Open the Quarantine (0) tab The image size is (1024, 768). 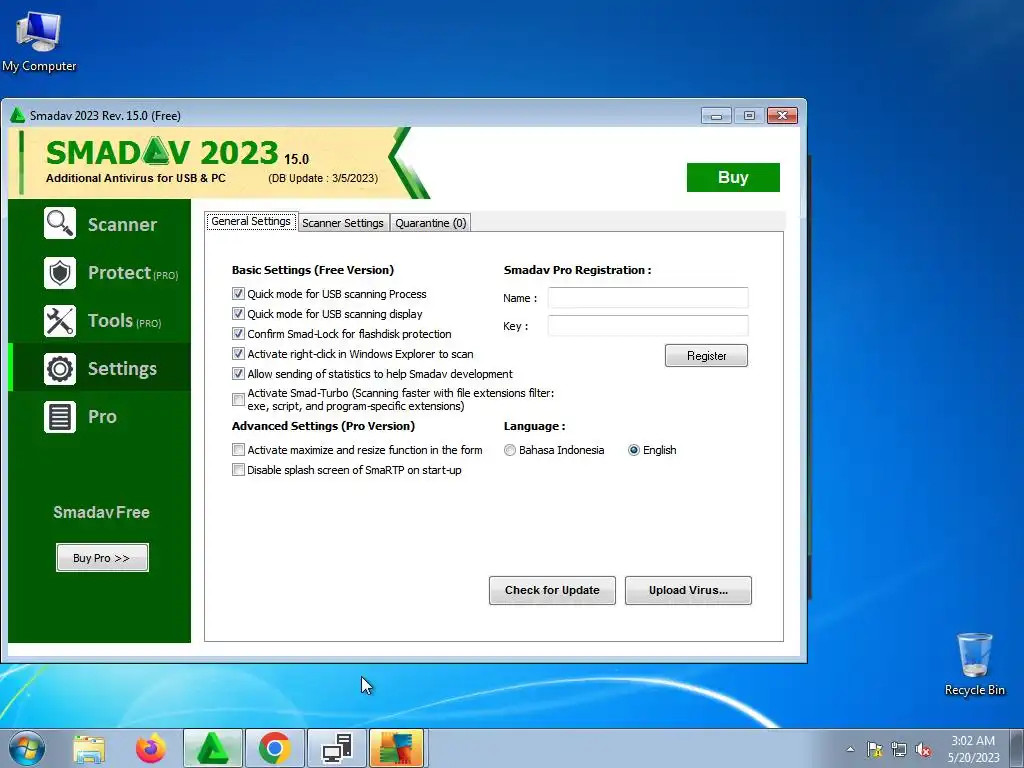pyautogui.click(x=431, y=223)
